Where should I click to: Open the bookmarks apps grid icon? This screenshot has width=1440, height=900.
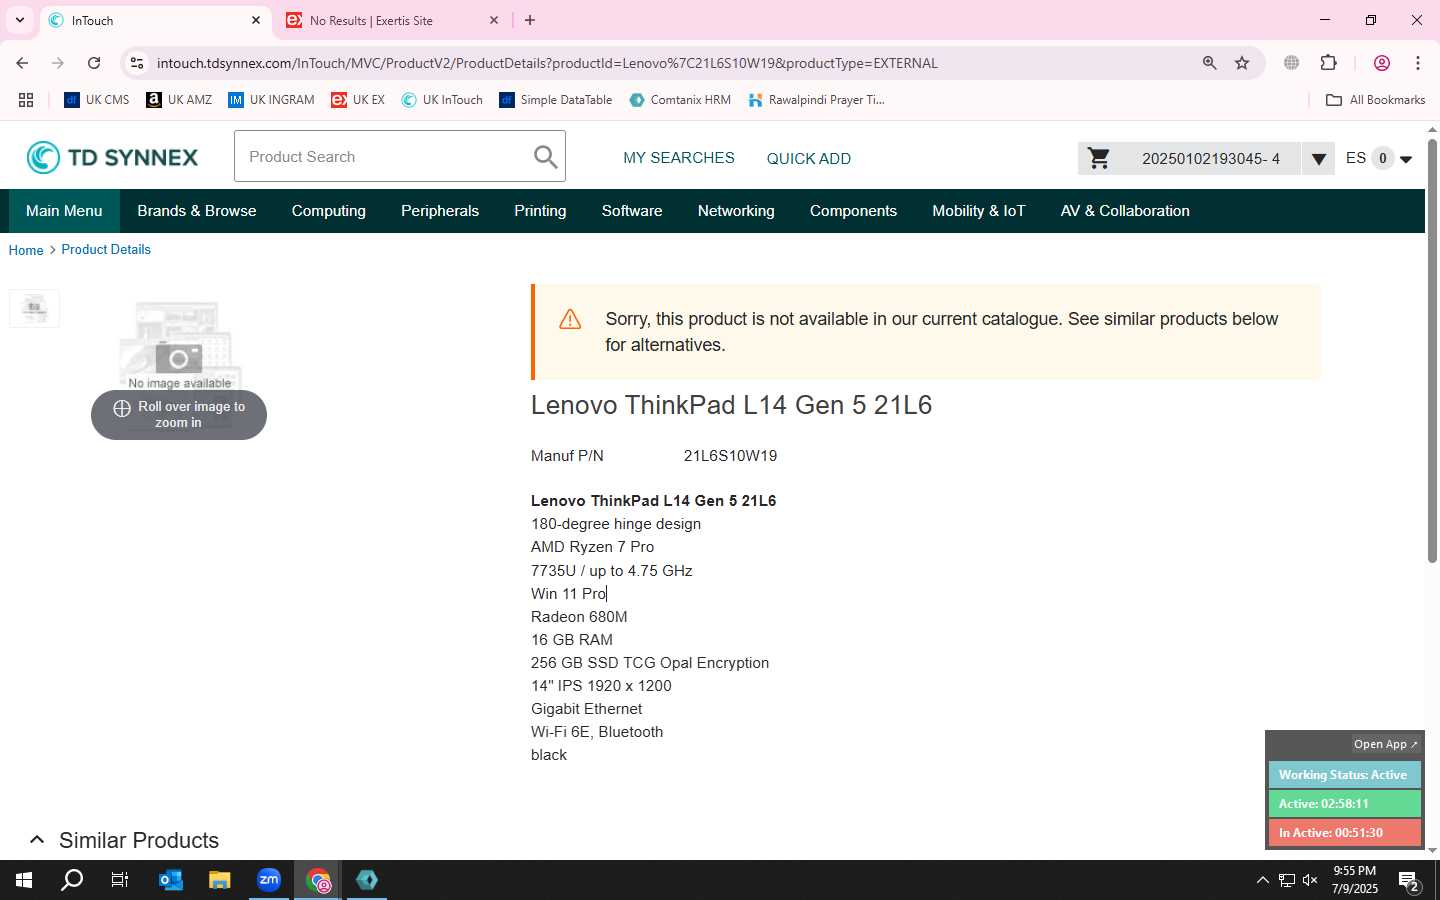tap(26, 100)
